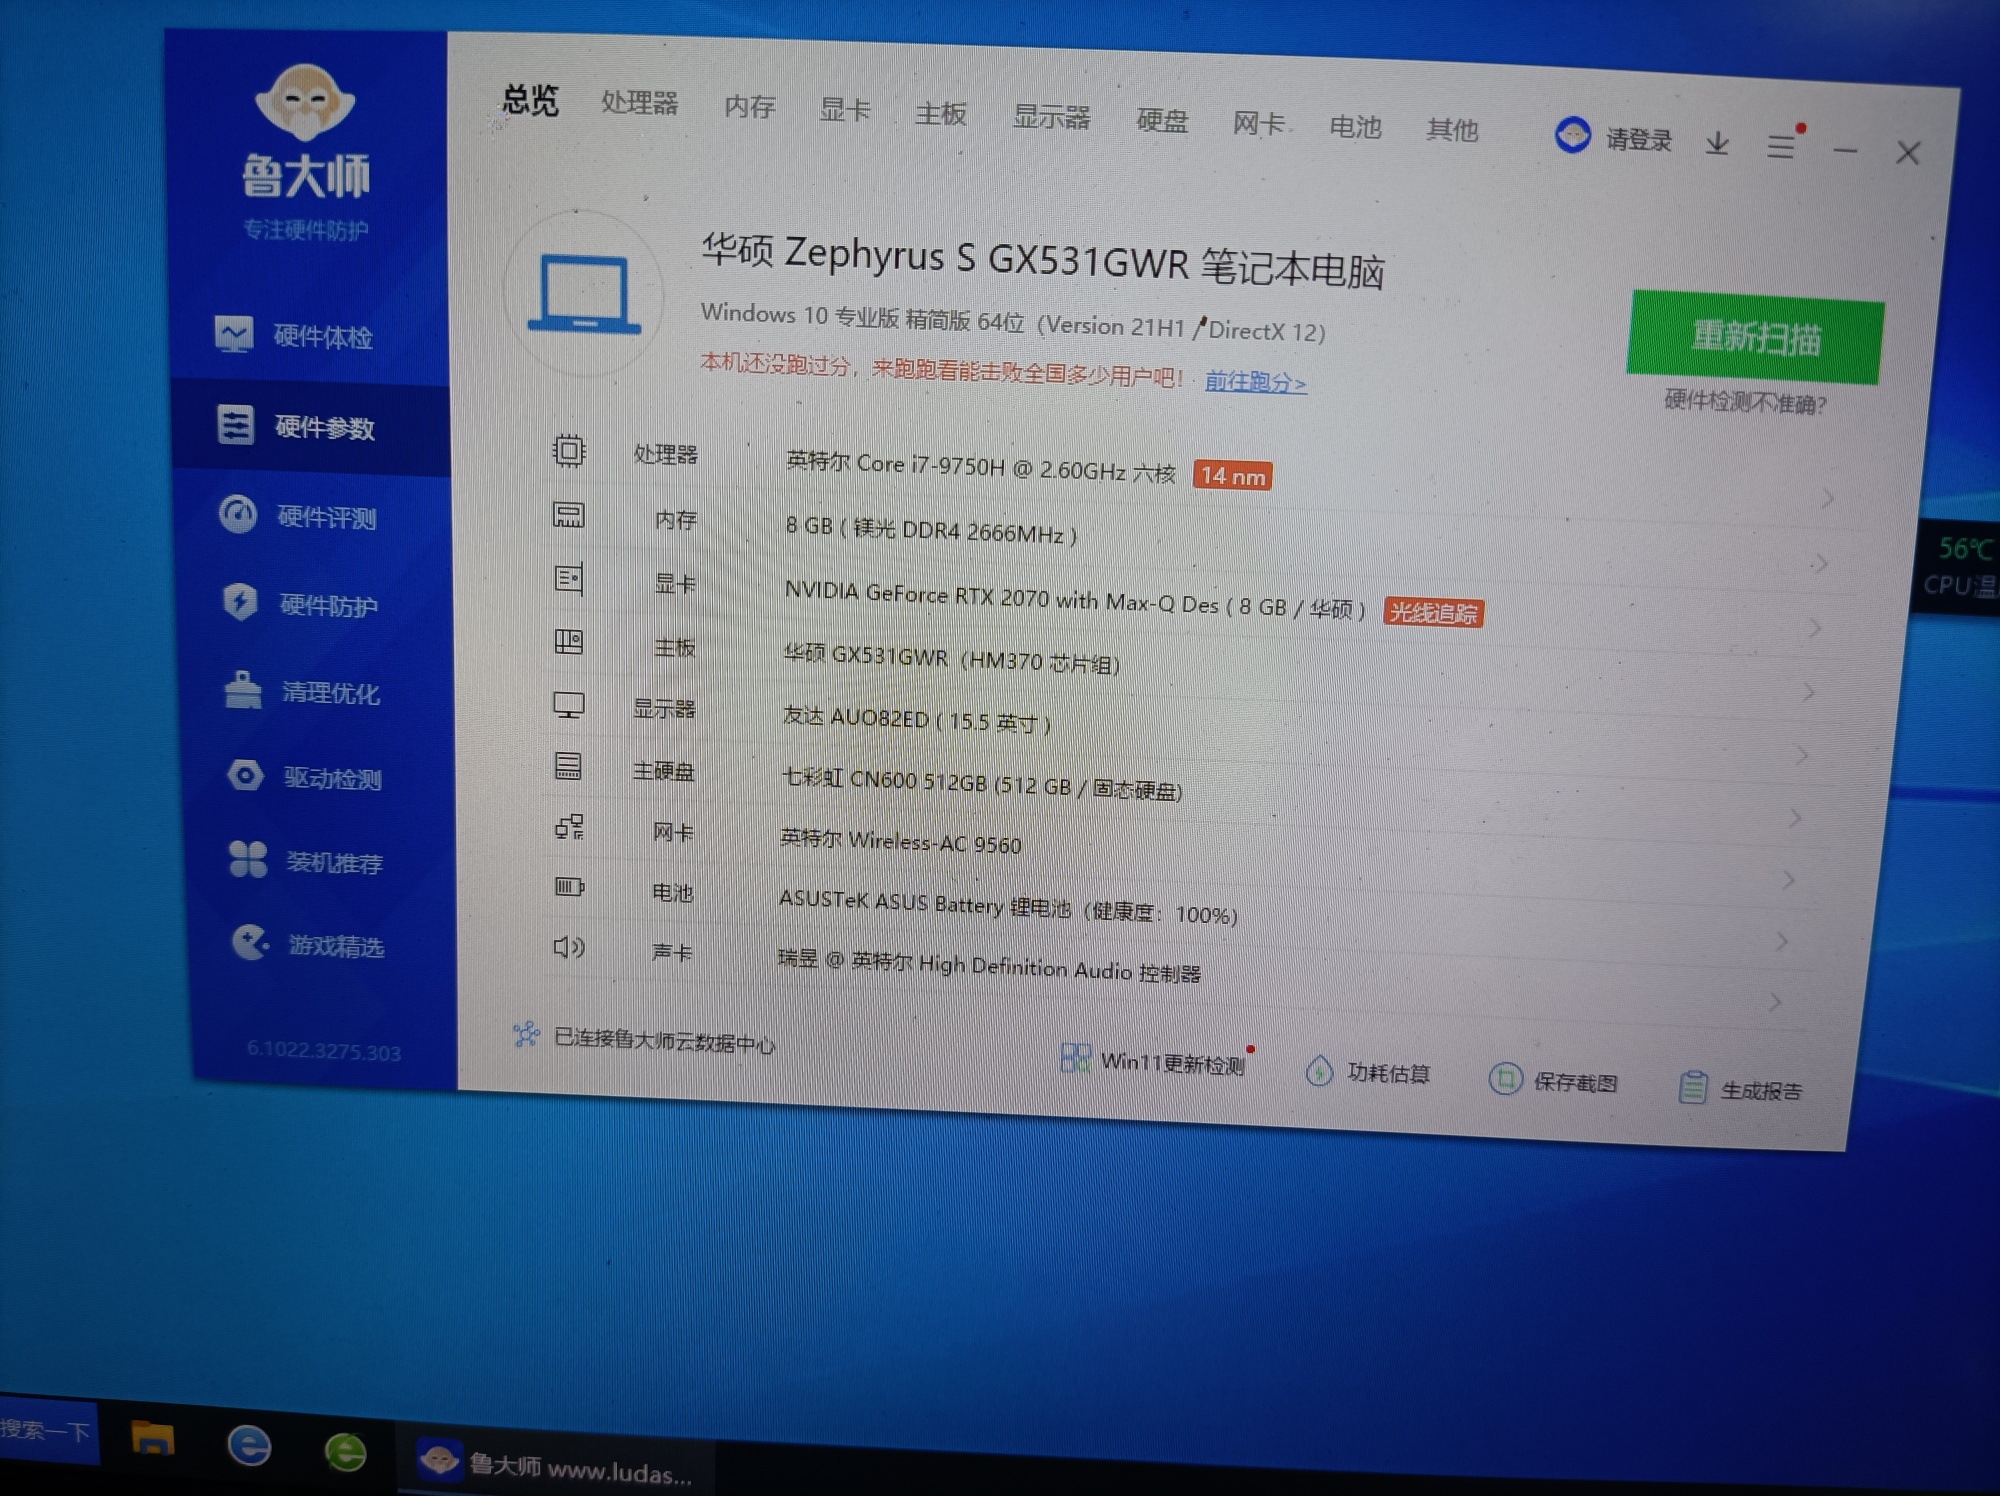Switch to the 其他 tab
The height and width of the screenshot is (1496, 2000).
[1452, 130]
